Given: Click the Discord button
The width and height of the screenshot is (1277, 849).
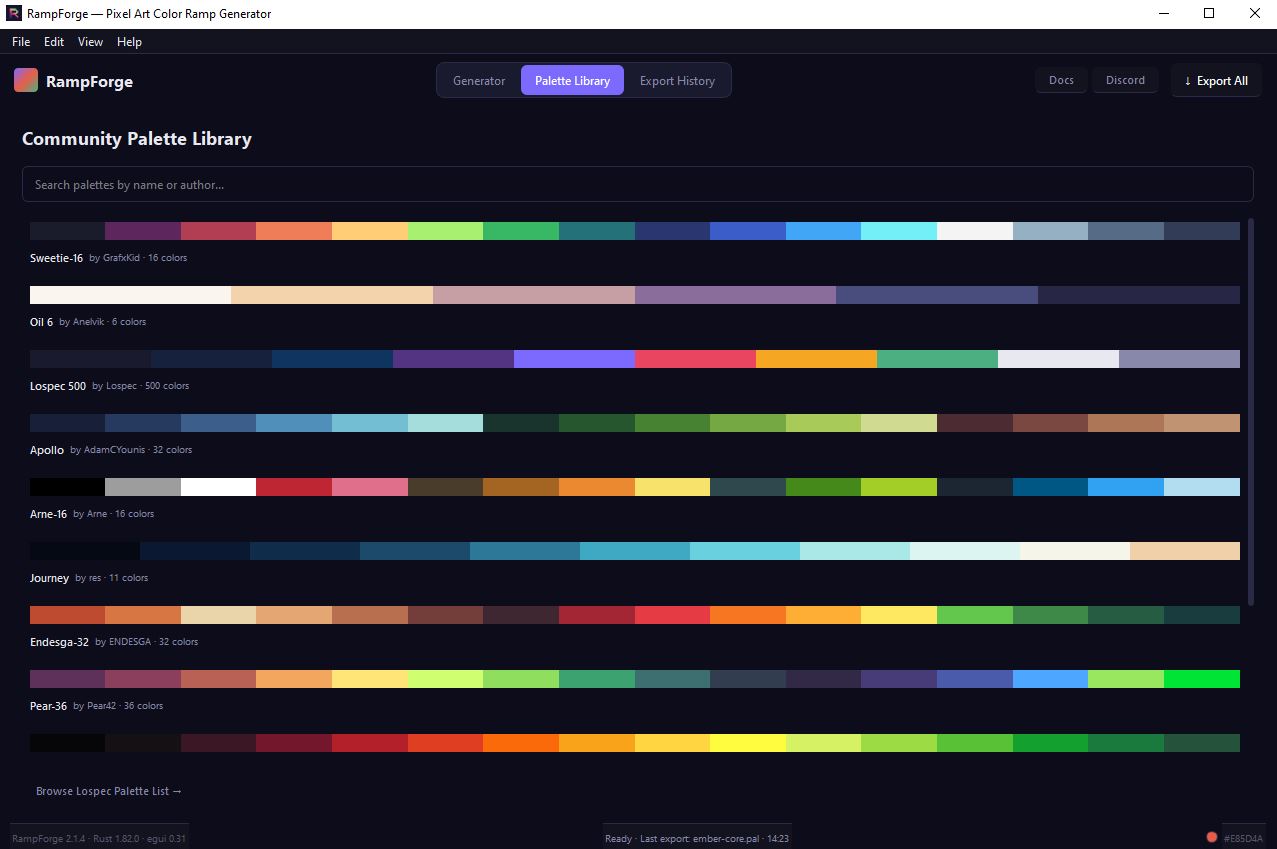Looking at the screenshot, I should pyautogui.click(x=1125, y=80).
